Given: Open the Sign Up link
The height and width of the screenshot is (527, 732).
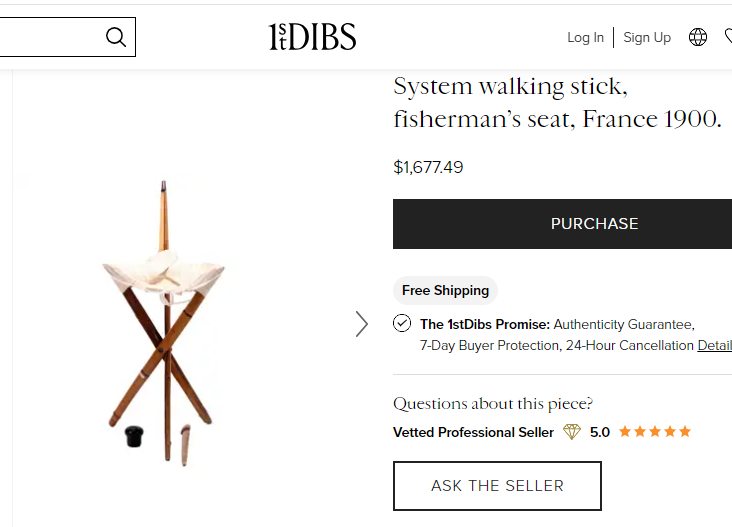Looking at the screenshot, I should [647, 37].
